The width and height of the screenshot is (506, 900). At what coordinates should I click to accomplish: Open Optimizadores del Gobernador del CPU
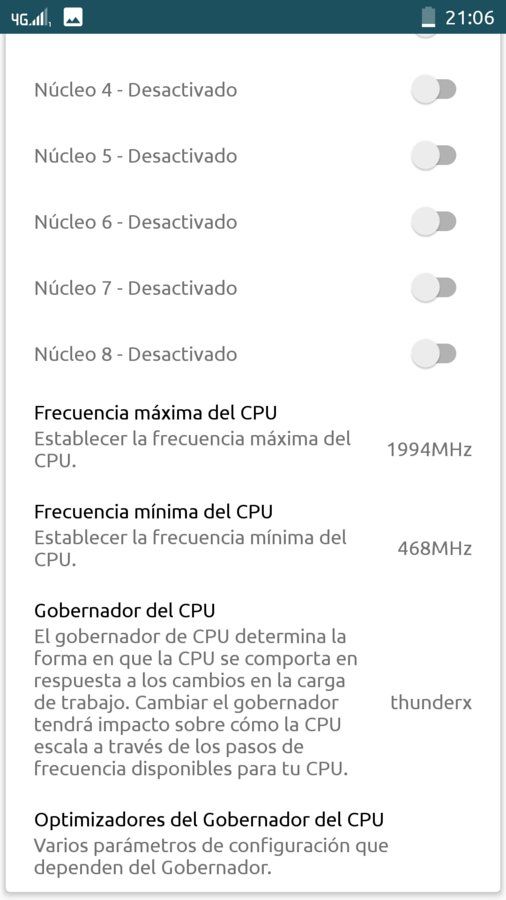pos(253,844)
